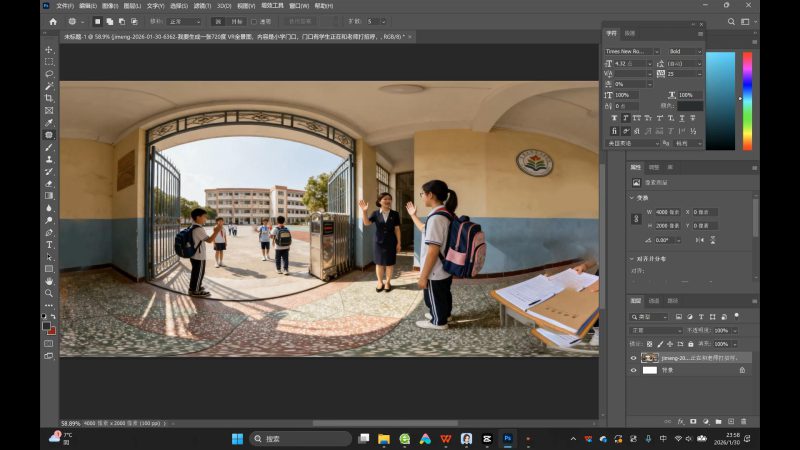The image size is (800, 450).
Task: Toggle Strikethrough in Character panel
Action: [x=693, y=118]
